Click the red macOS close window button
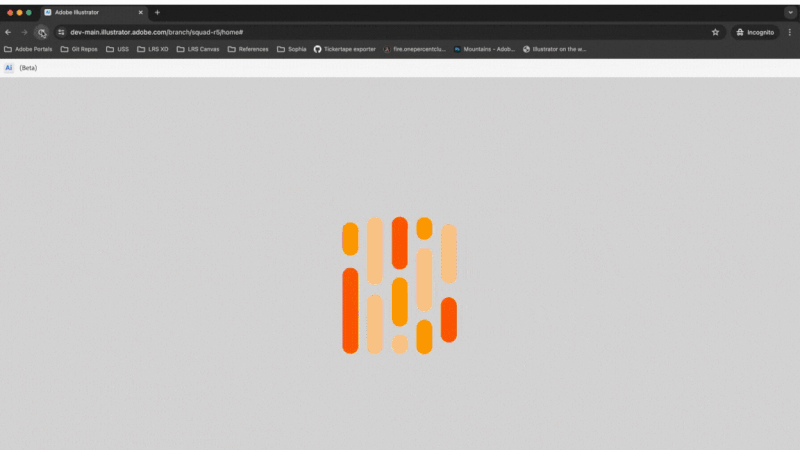800x450 pixels. click(10, 12)
